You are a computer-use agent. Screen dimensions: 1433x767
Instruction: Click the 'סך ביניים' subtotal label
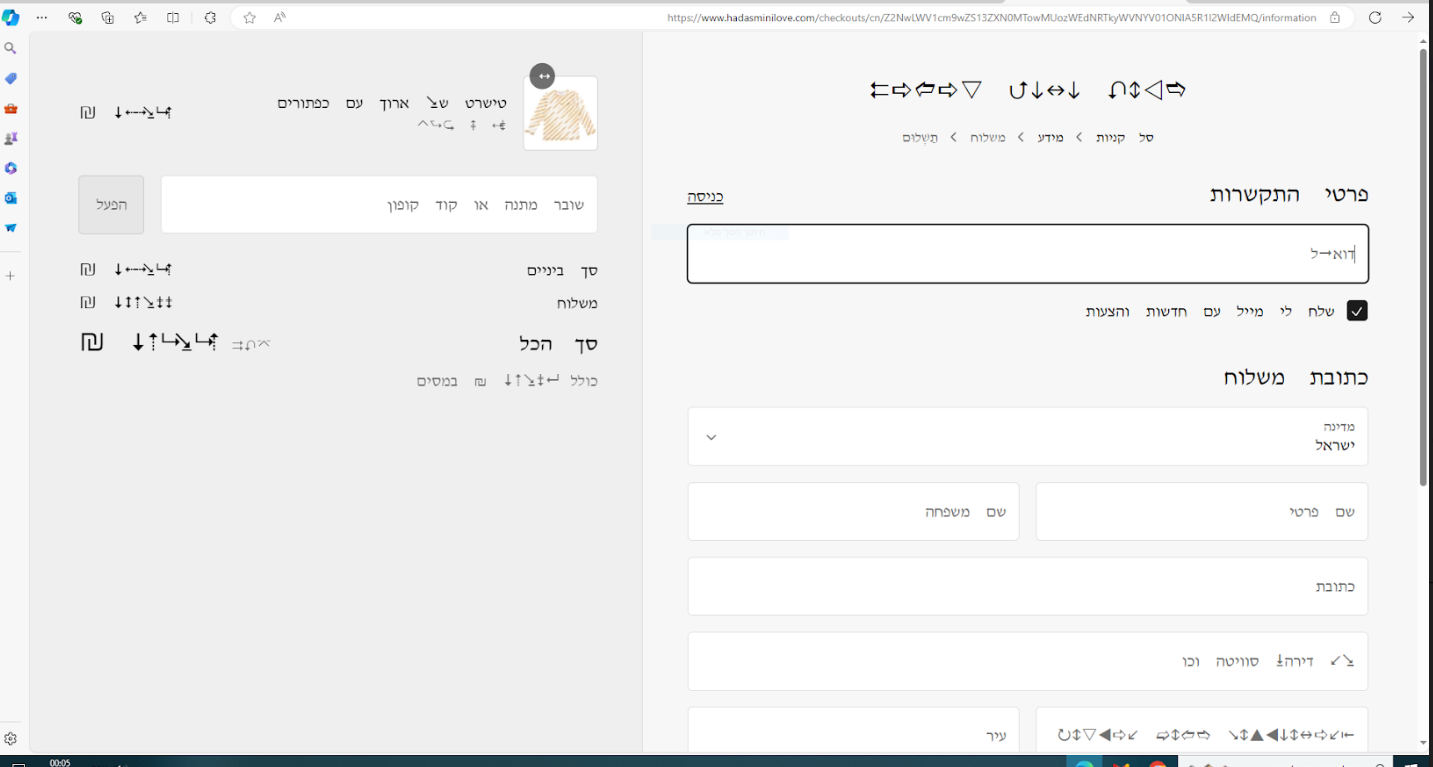click(x=562, y=271)
